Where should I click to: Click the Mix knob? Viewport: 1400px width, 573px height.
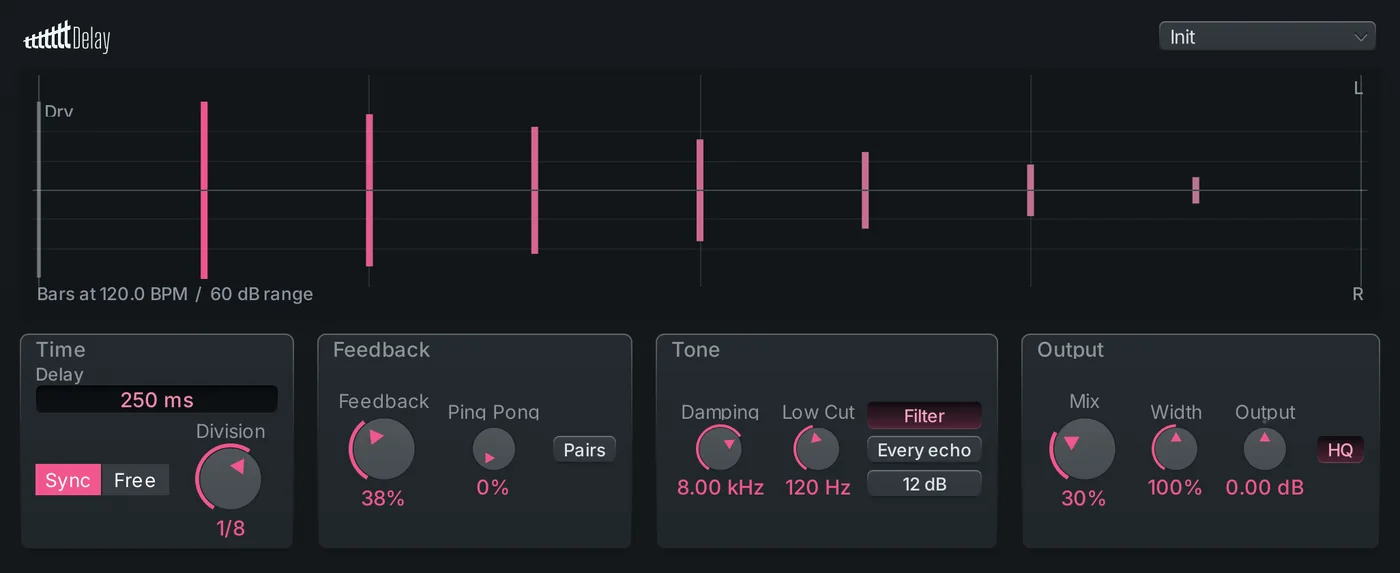pyautogui.click(x=1084, y=448)
